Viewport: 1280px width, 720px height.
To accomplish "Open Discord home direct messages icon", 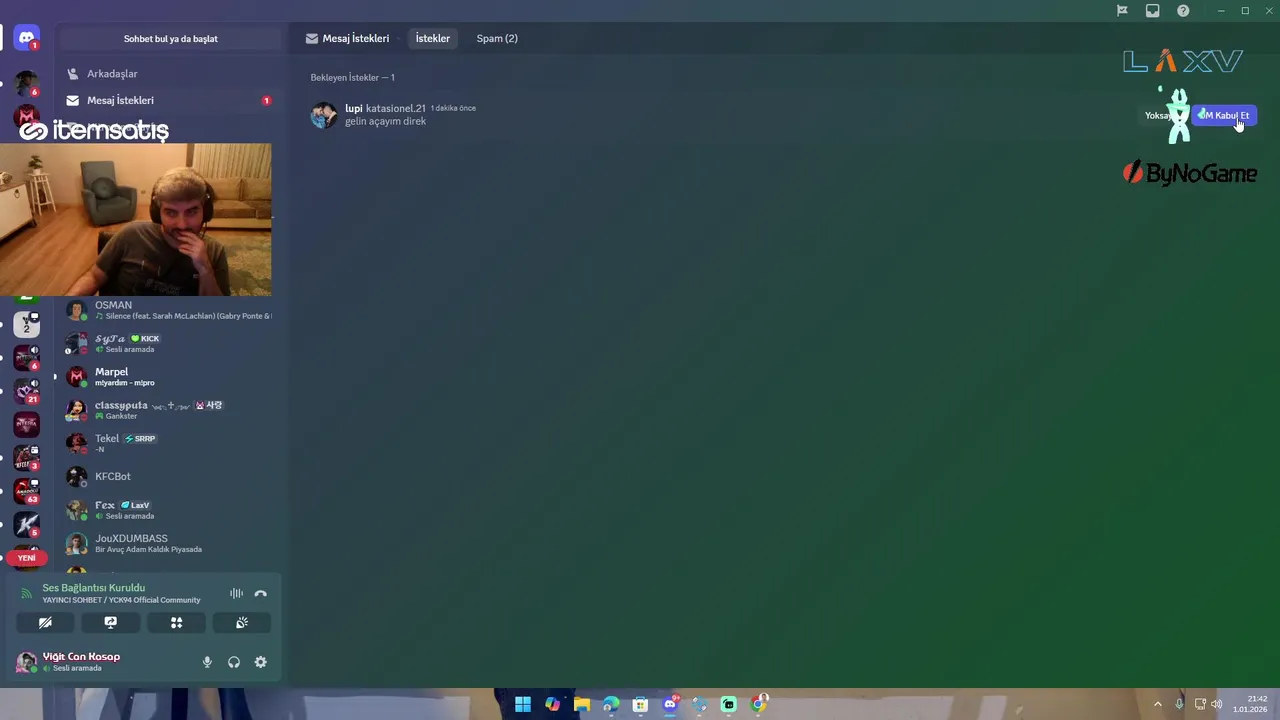I will [x=27, y=38].
